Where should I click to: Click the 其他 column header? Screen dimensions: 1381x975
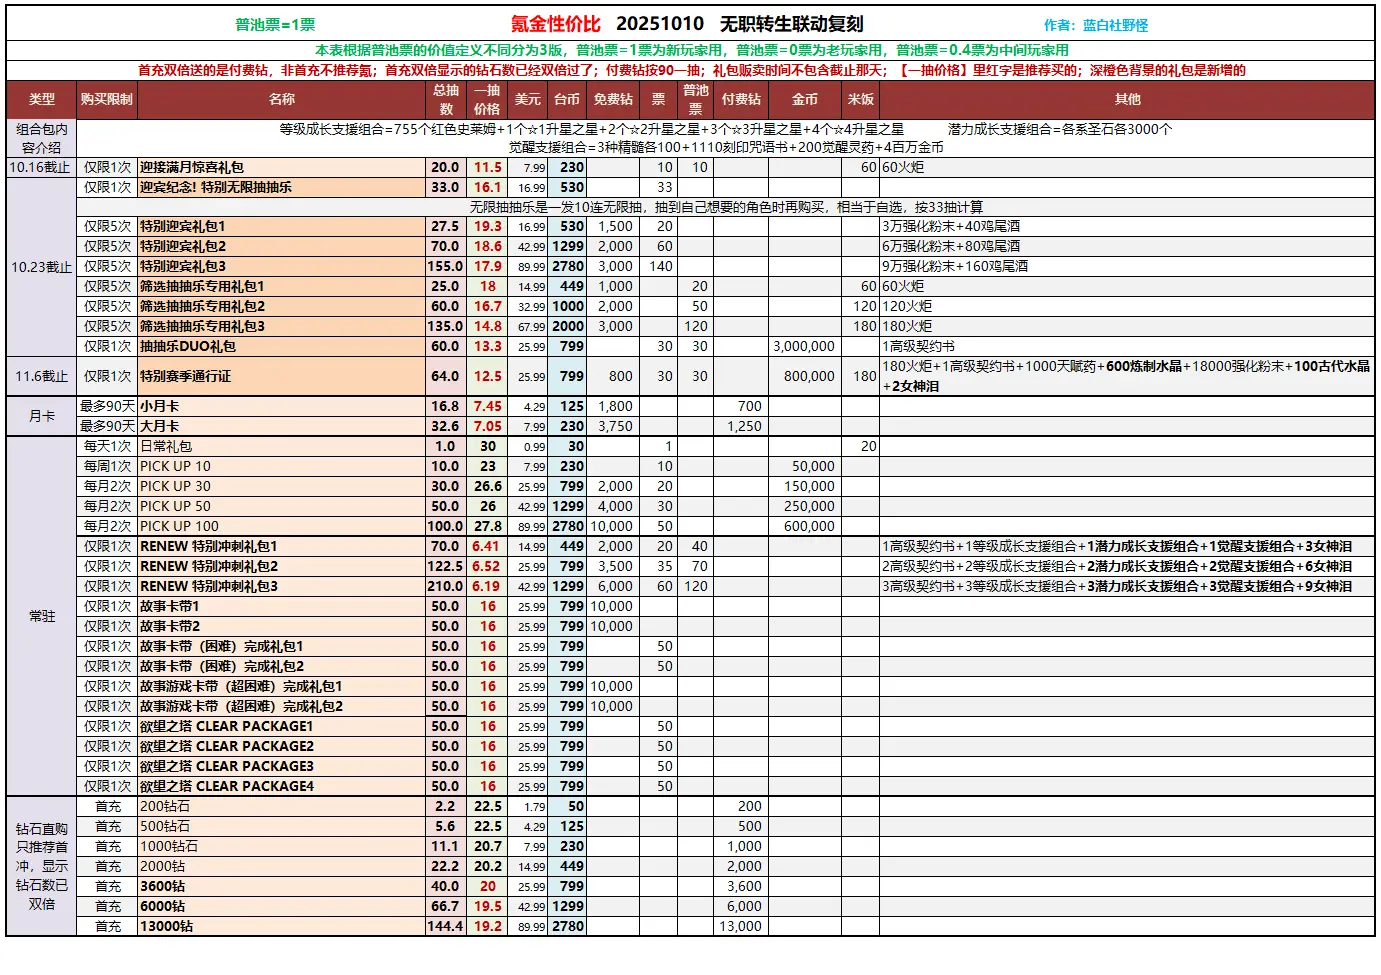(1127, 99)
